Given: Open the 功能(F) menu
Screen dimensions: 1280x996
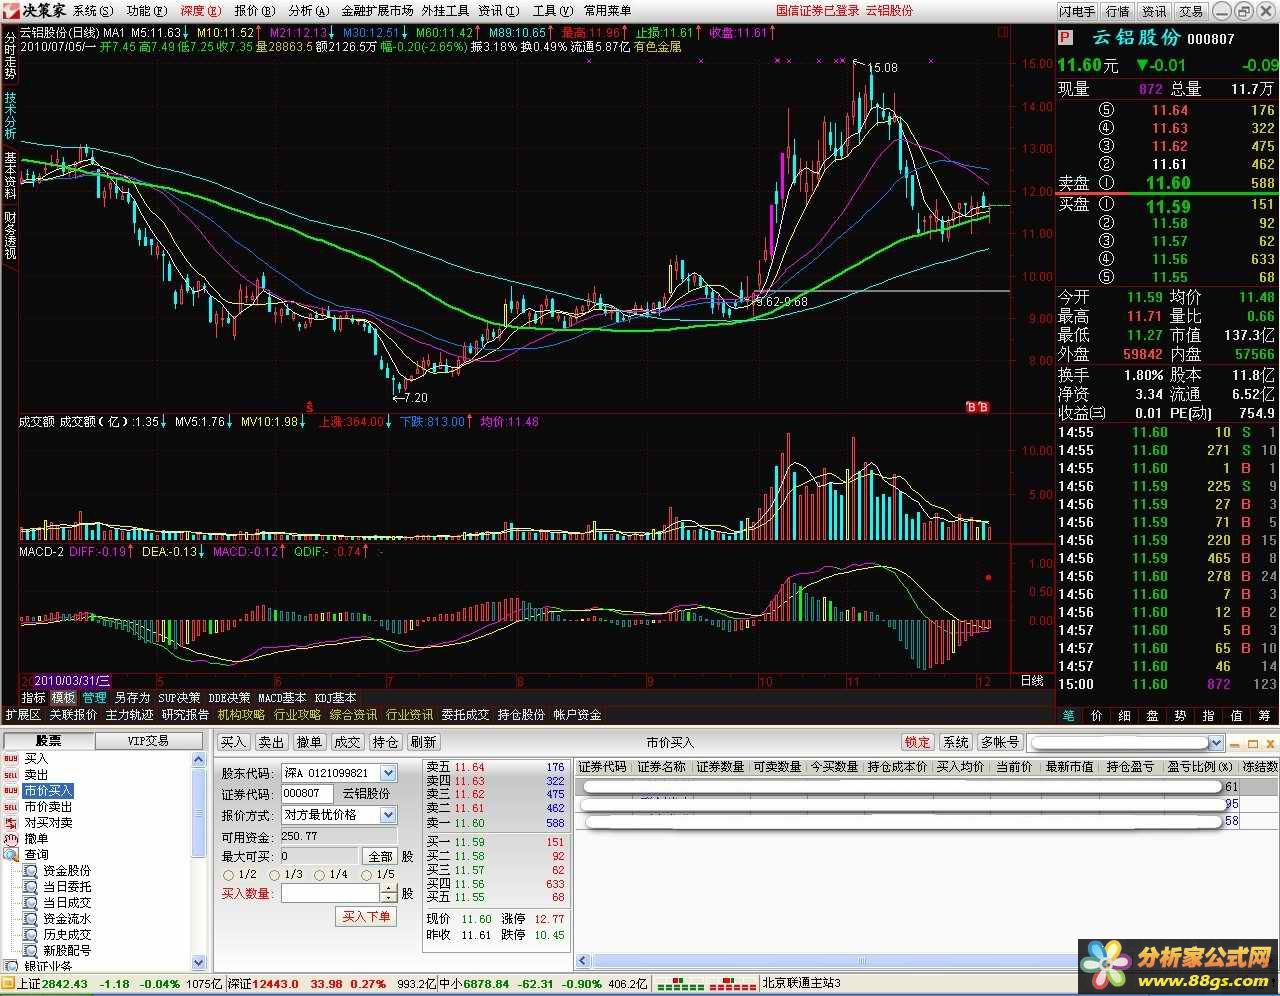Looking at the screenshot, I should 146,11.
